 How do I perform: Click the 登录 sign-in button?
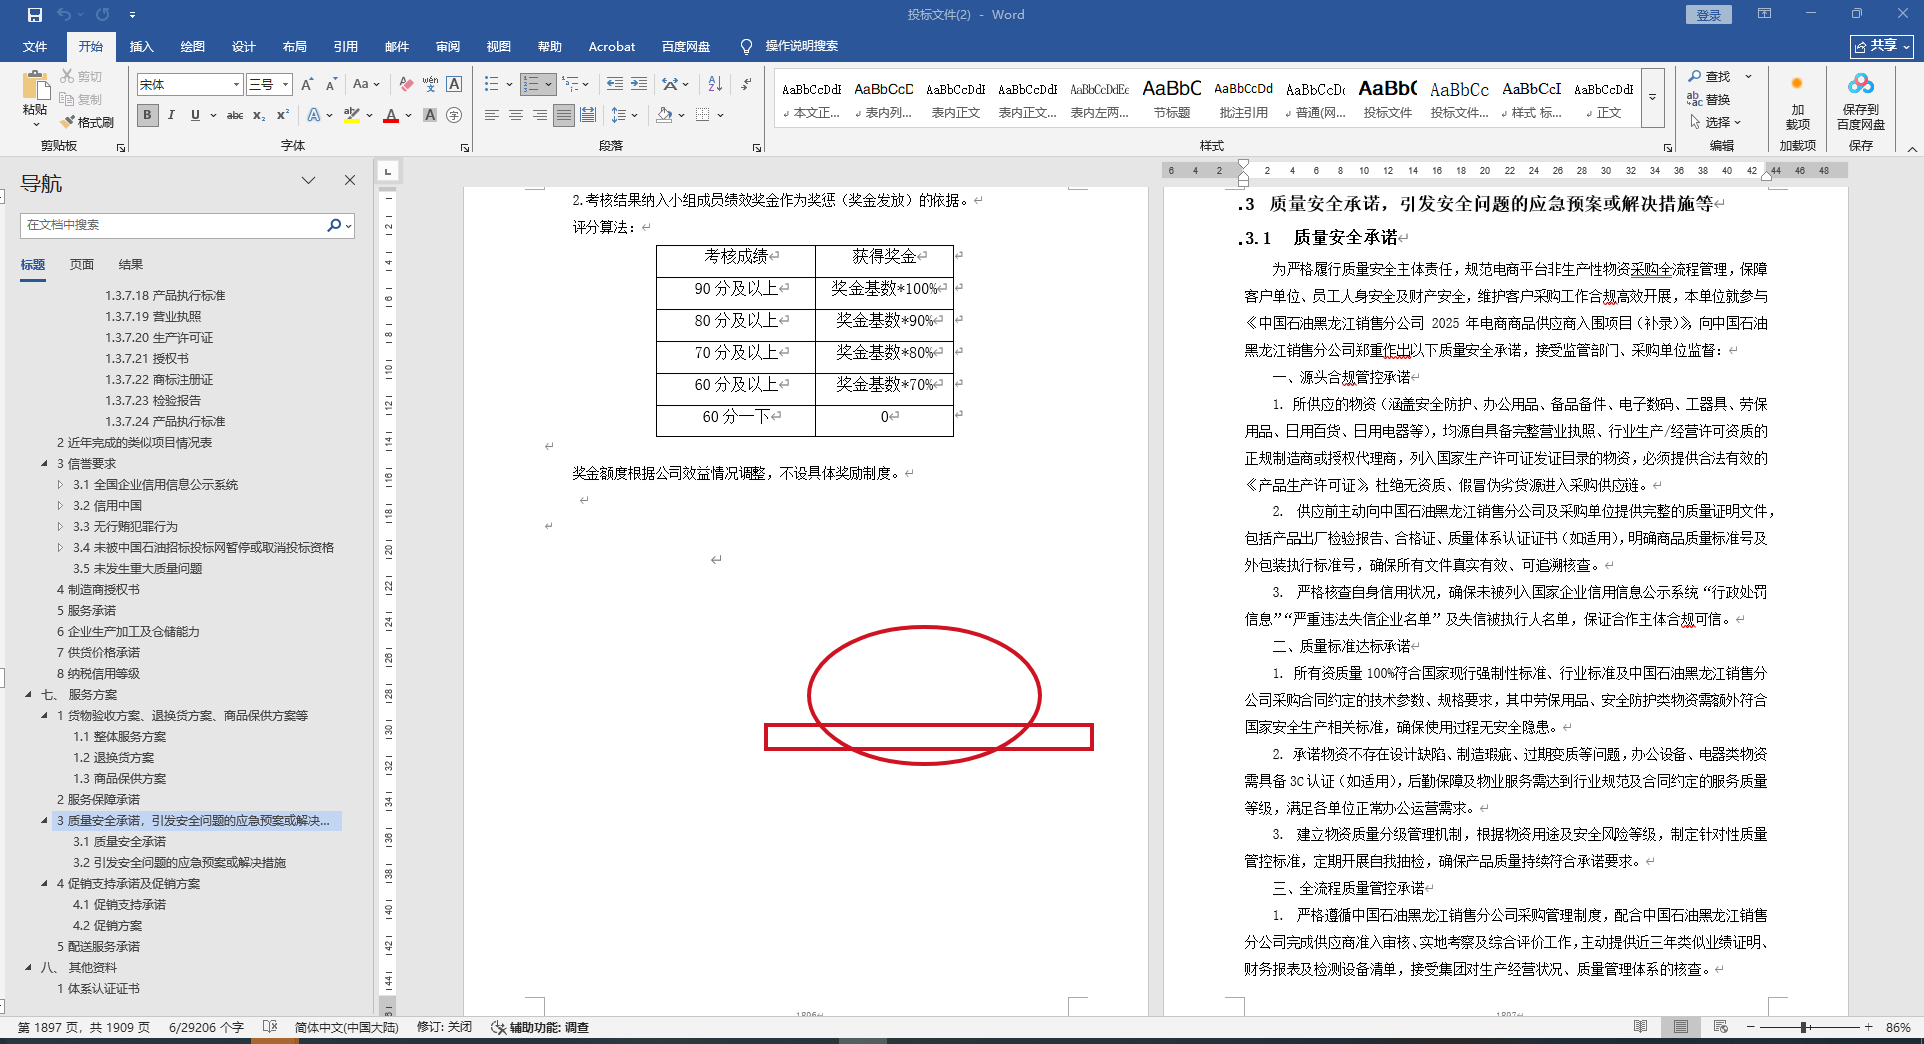(1709, 15)
